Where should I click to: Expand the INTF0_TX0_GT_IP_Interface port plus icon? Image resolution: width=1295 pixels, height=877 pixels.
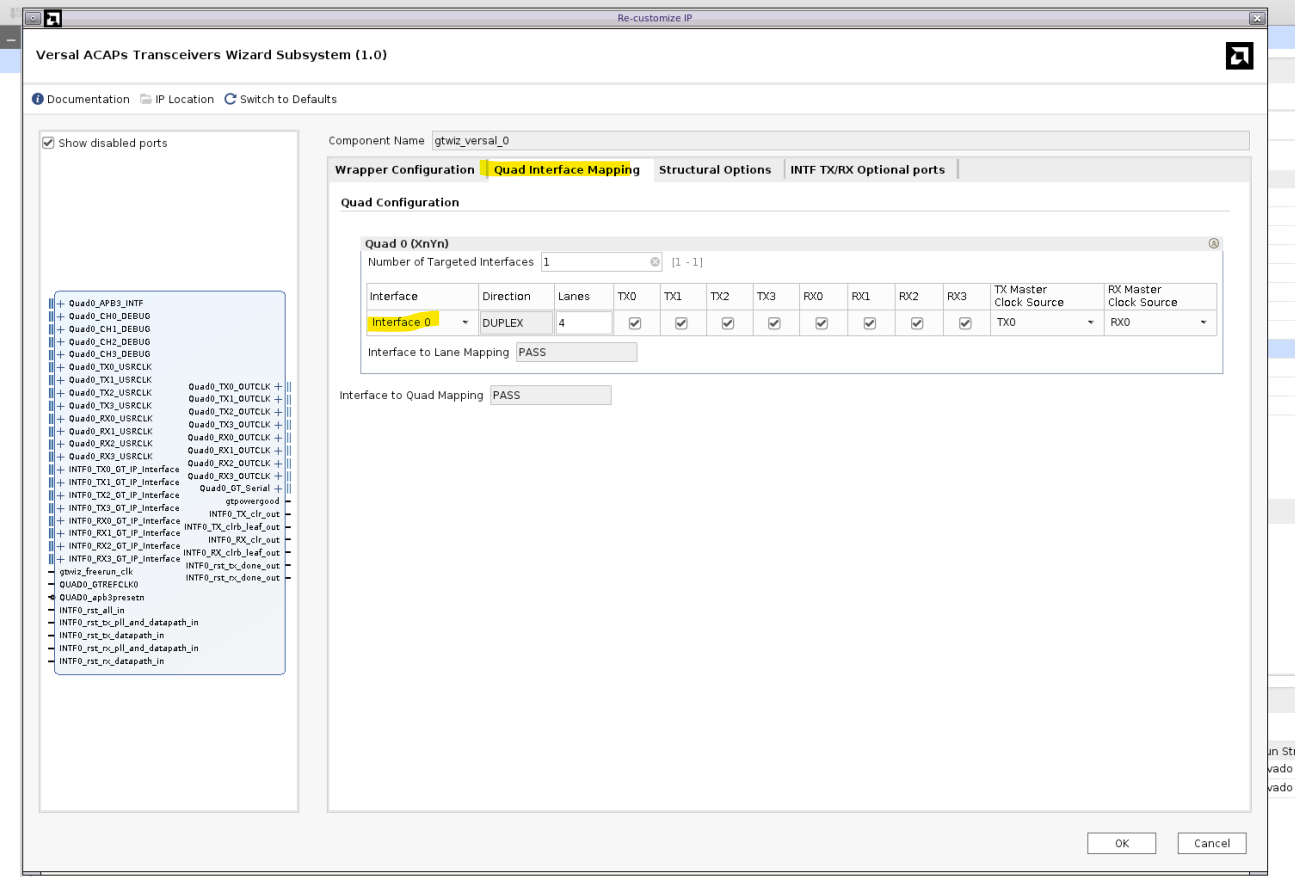tap(60, 469)
